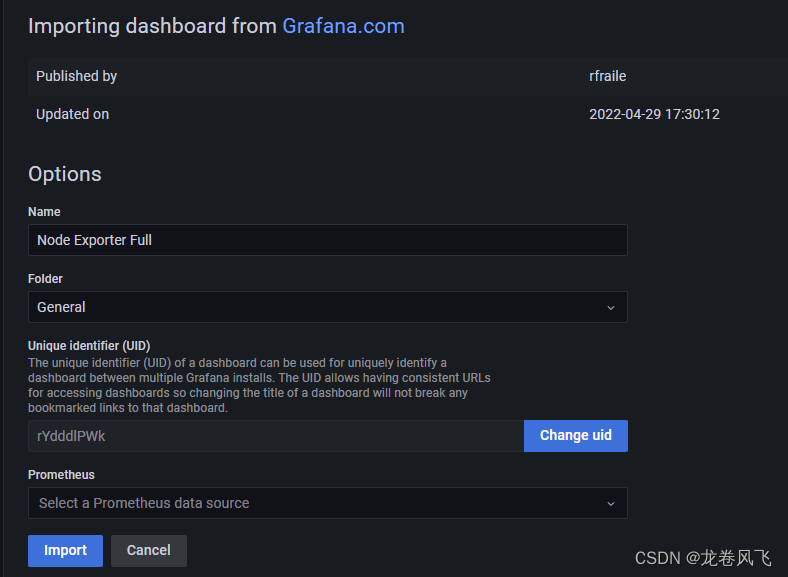Click the Updated on label
788x577 pixels.
[72, 115]
